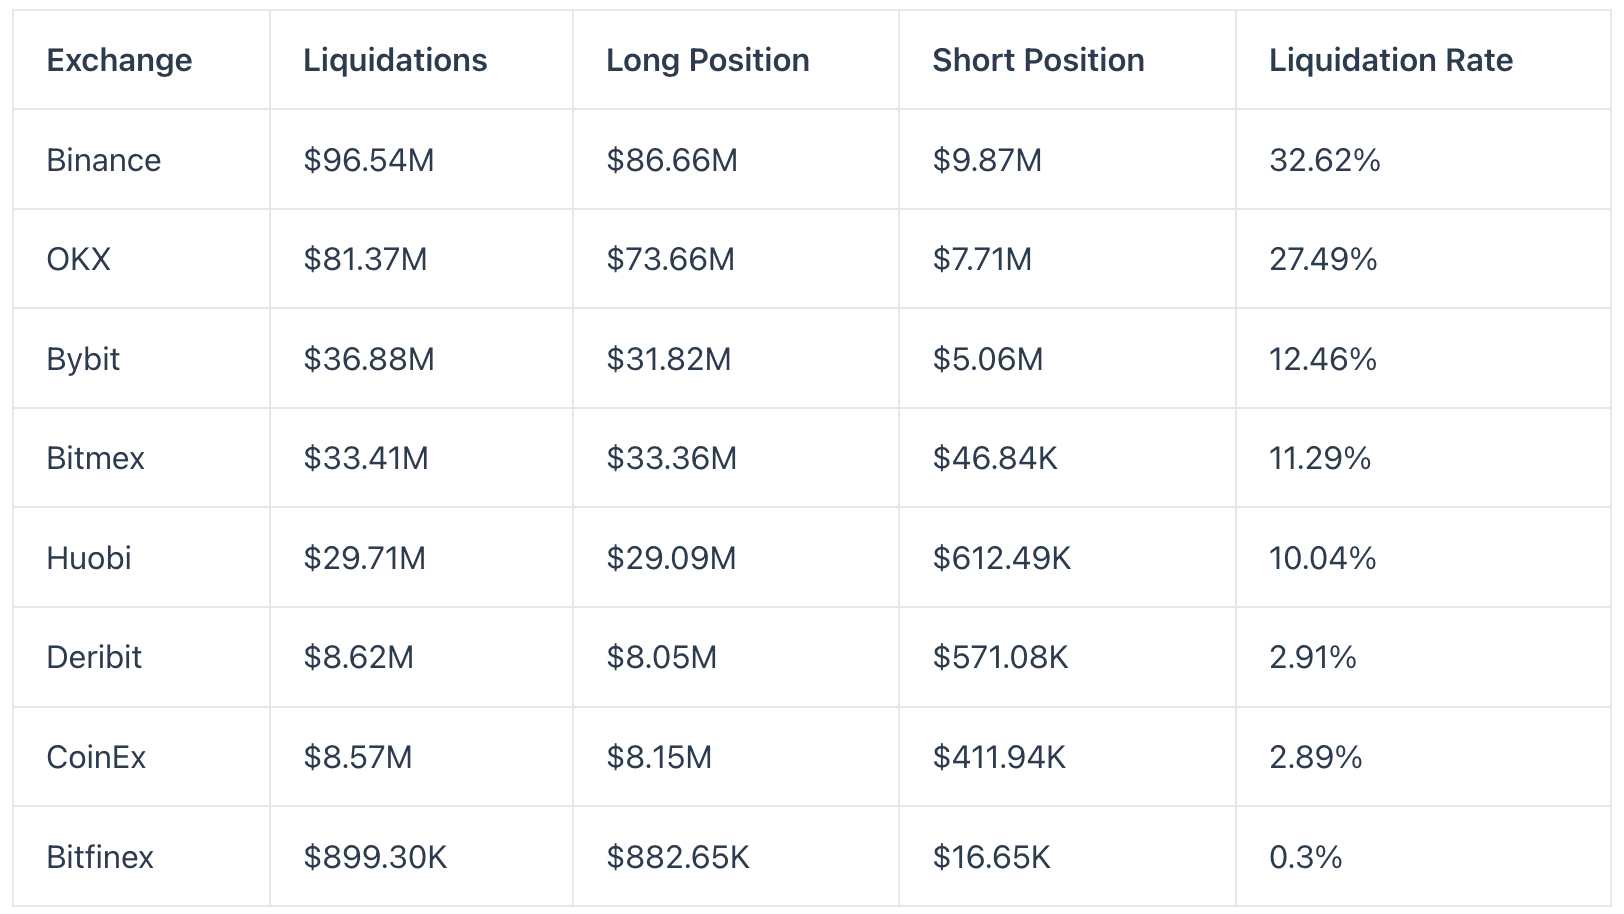
Task: Click the 0.3% liquidation rate cell
Action: click(1305, 857)
